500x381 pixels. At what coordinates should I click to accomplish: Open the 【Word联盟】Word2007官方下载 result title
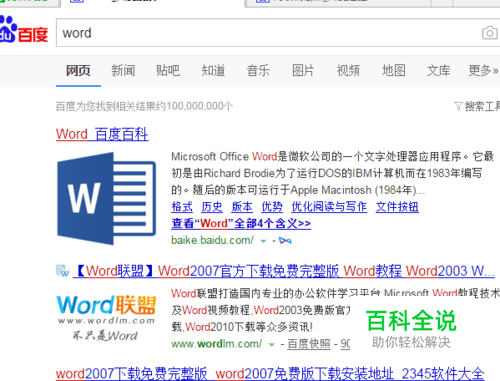click(283, 271)
